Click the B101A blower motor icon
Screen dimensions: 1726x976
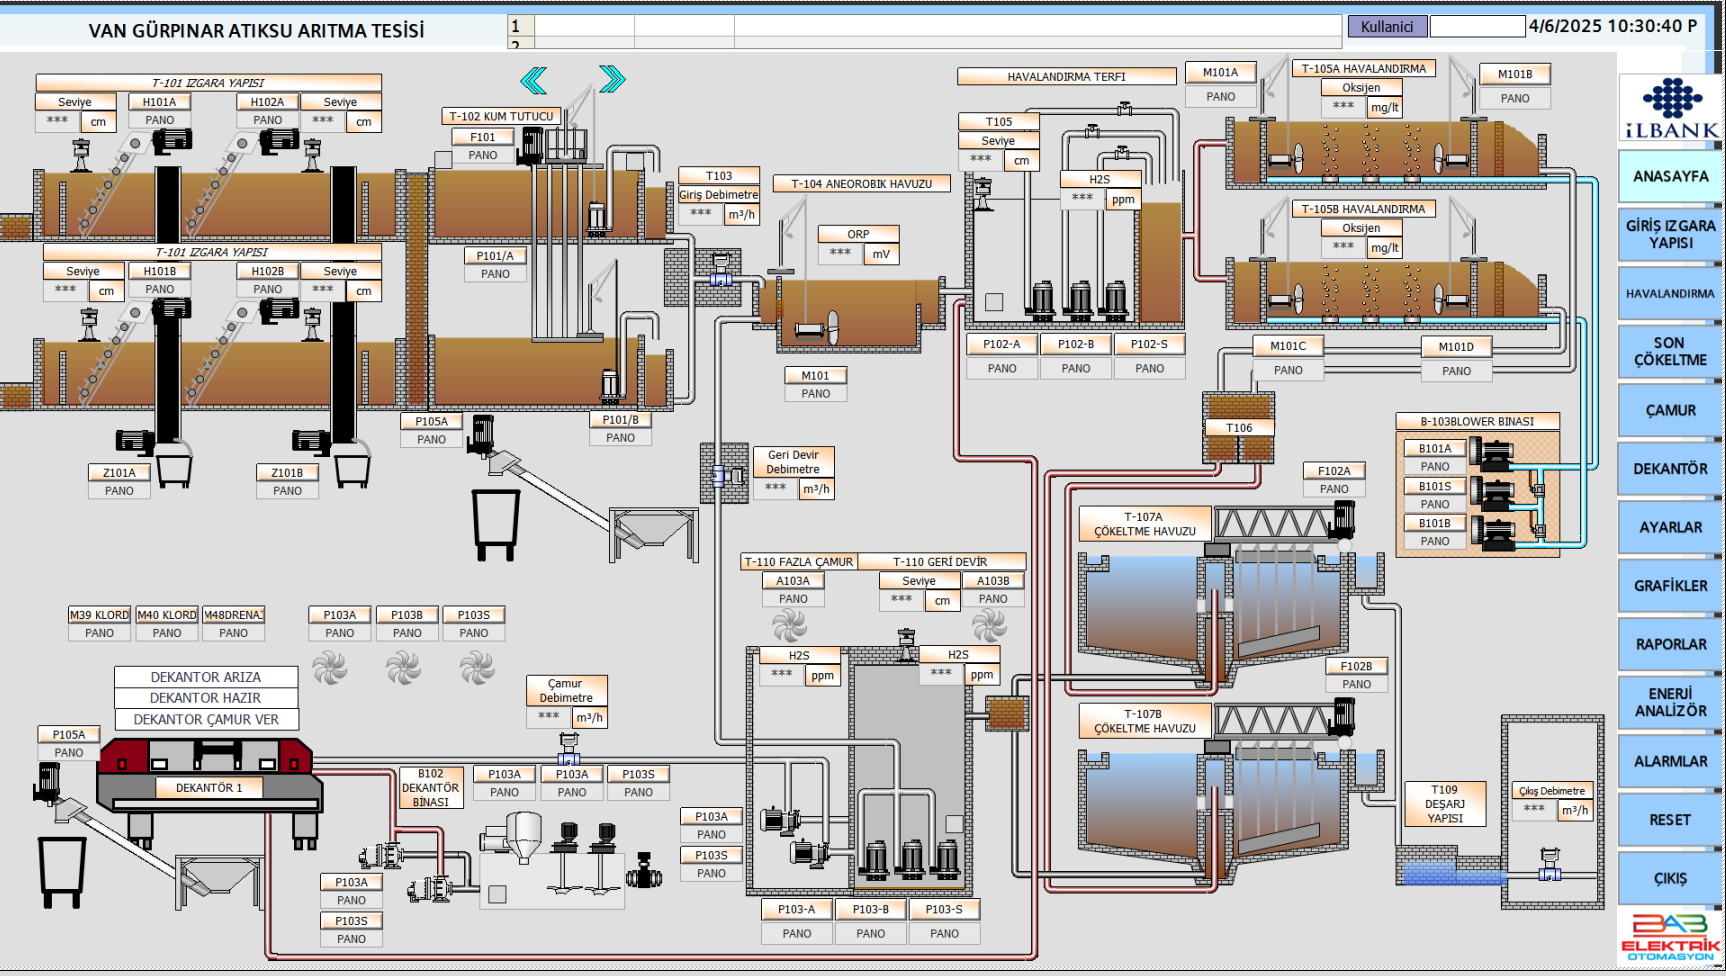1493,454
